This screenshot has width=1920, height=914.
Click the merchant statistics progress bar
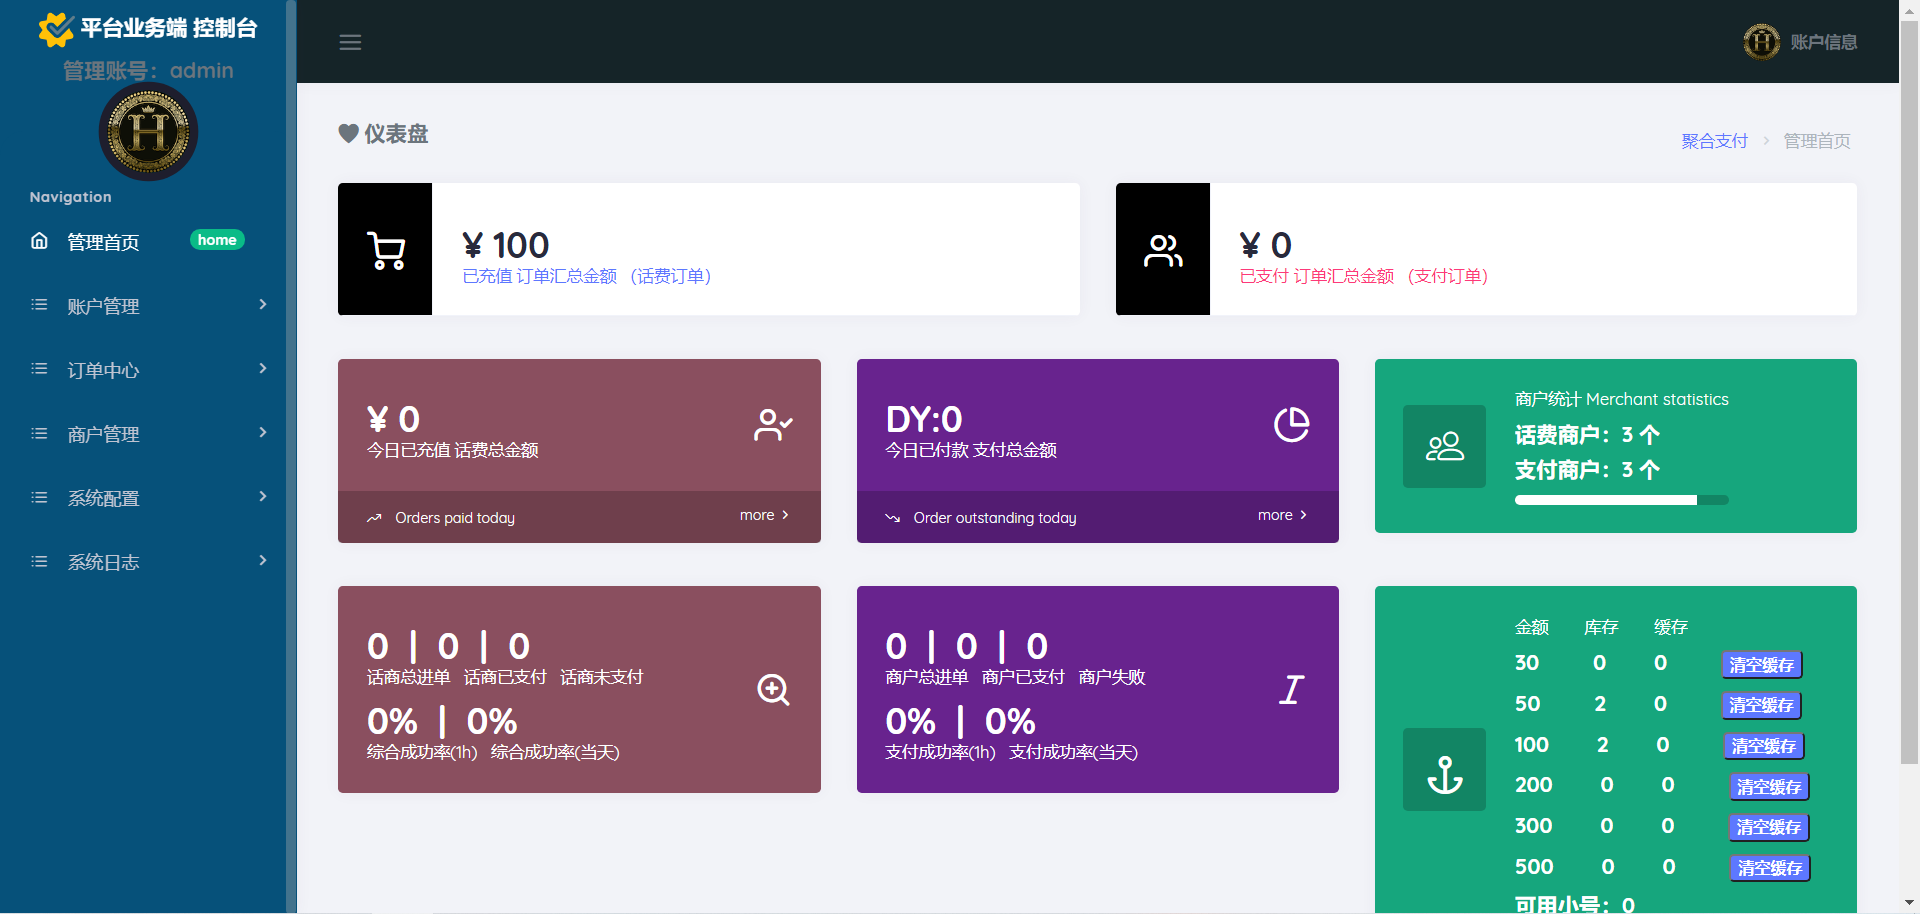click(1621, 500)
